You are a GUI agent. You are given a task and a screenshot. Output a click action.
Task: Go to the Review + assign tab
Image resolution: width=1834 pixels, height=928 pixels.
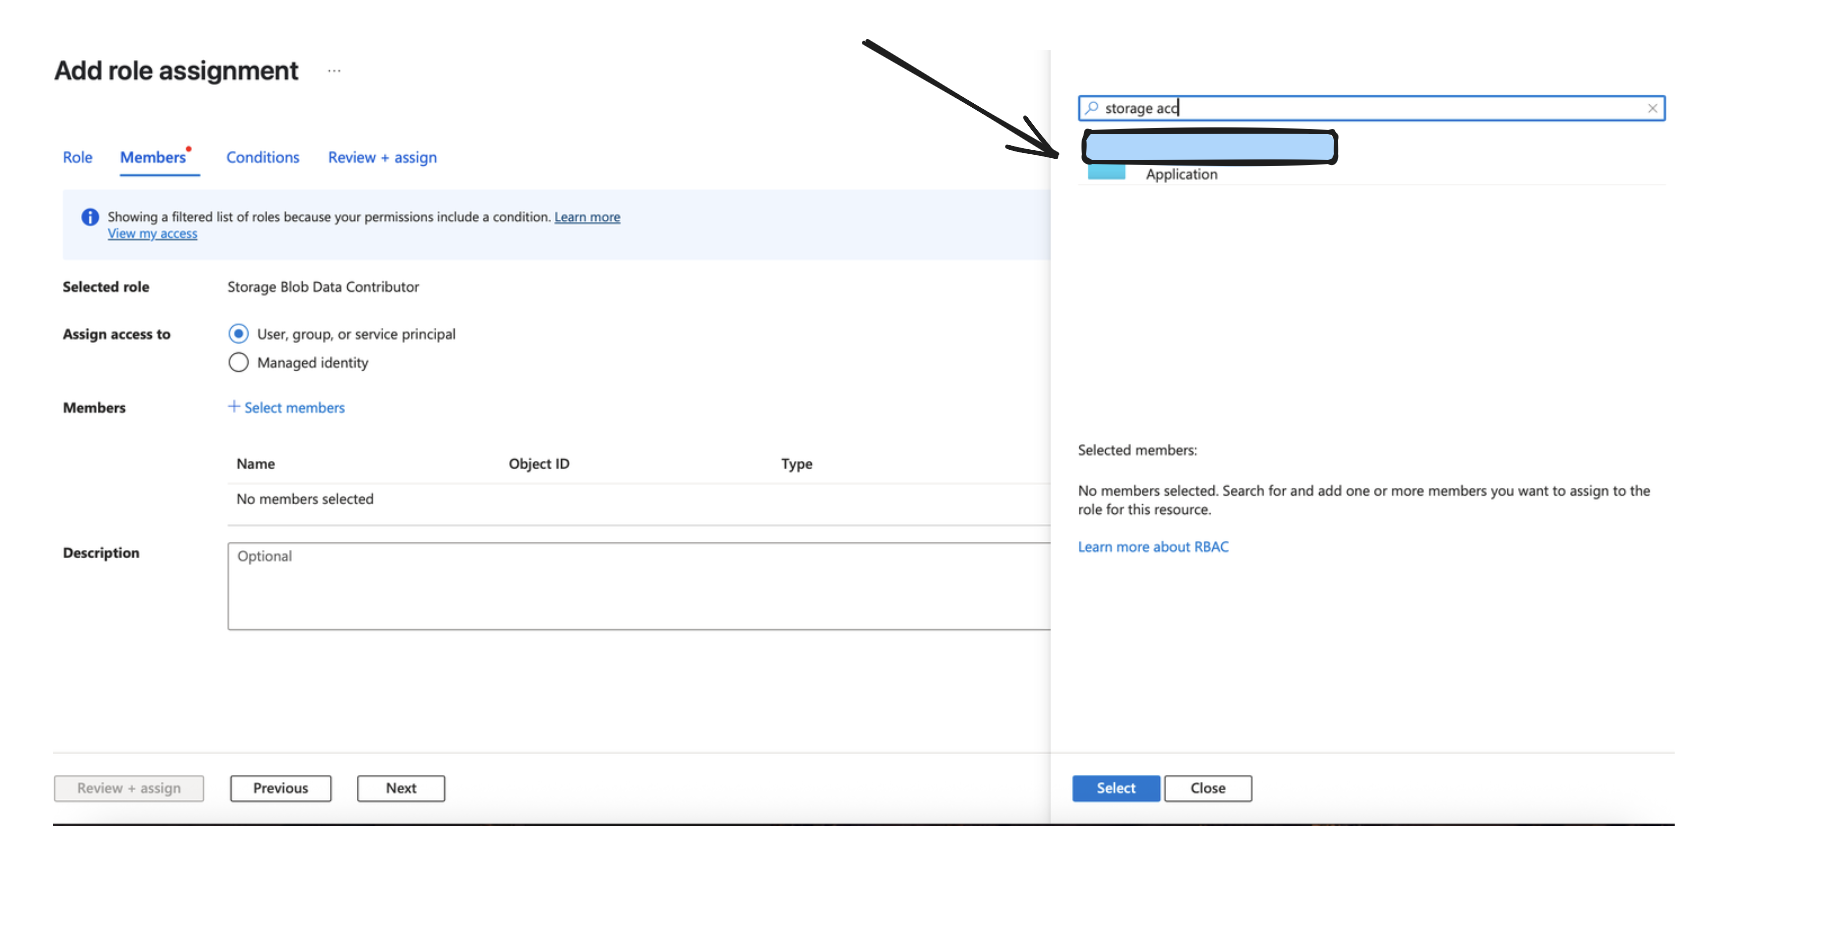(x=382, y=158)
